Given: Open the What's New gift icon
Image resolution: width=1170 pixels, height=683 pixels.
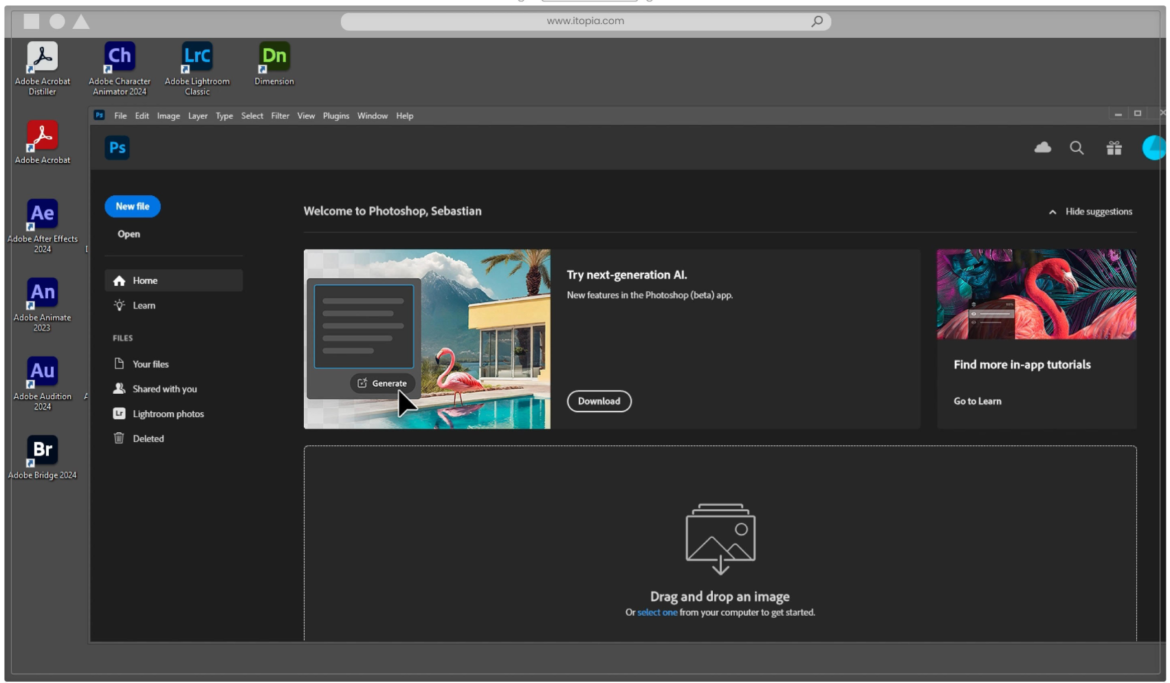Looking at the screenshot, I should pyautogui.click(x=1114, y=148).
